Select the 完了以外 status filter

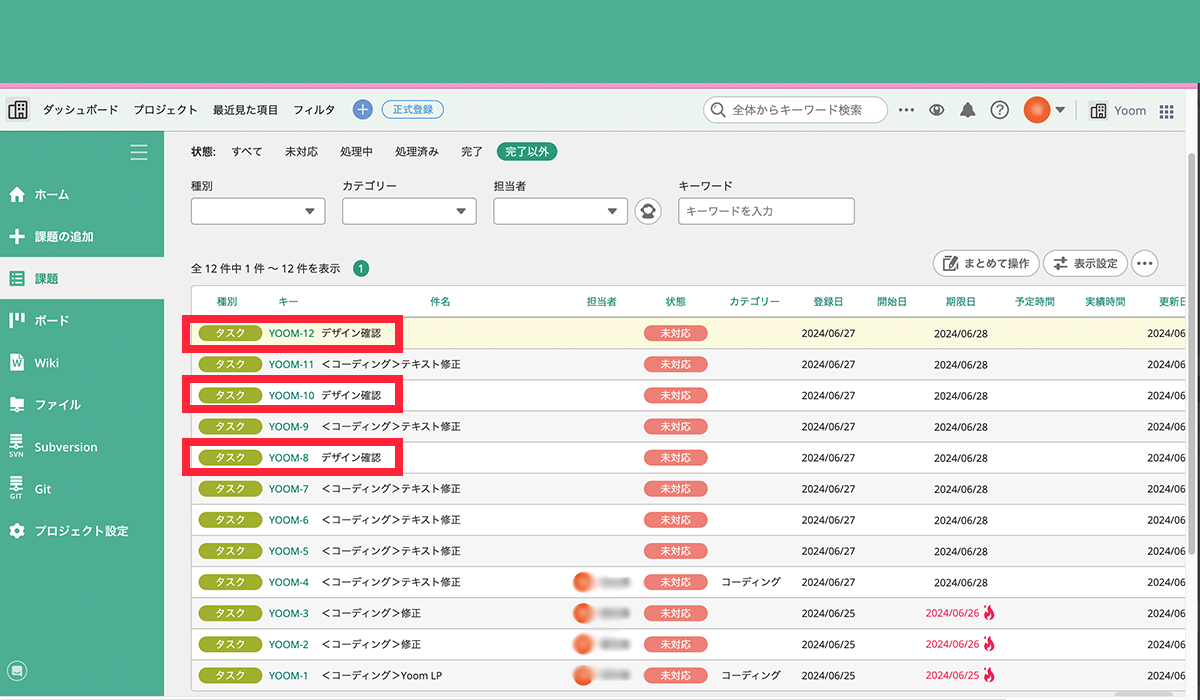click(527, 152)
